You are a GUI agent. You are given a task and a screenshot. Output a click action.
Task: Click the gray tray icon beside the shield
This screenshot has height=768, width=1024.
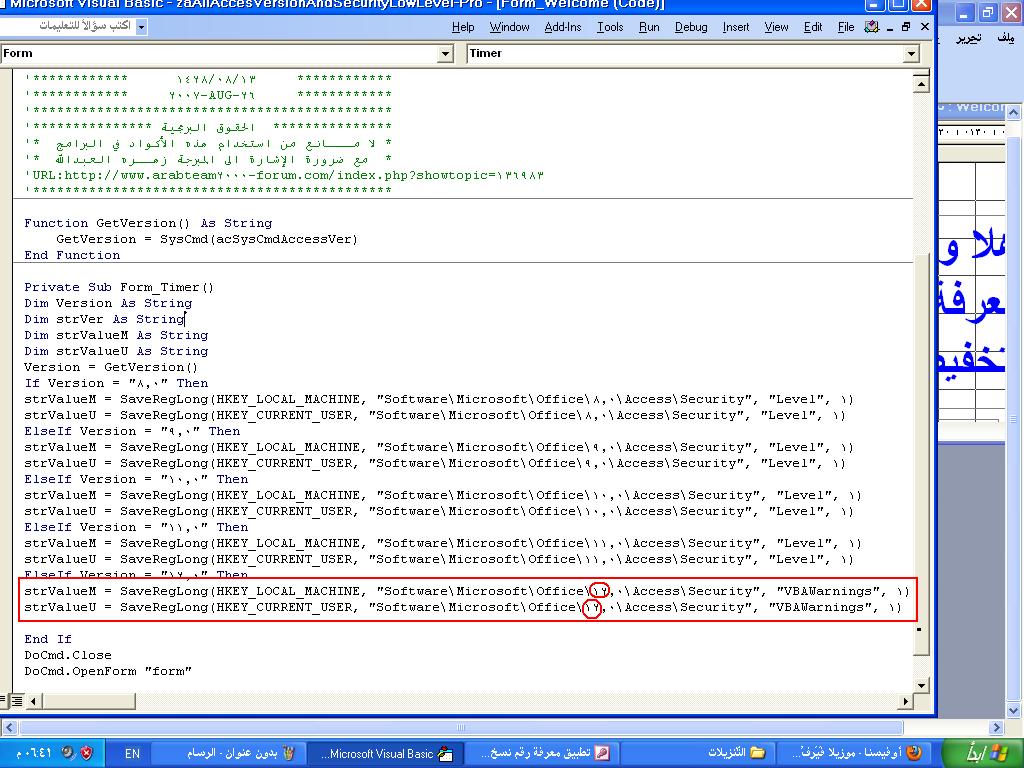tap(68, 753)
